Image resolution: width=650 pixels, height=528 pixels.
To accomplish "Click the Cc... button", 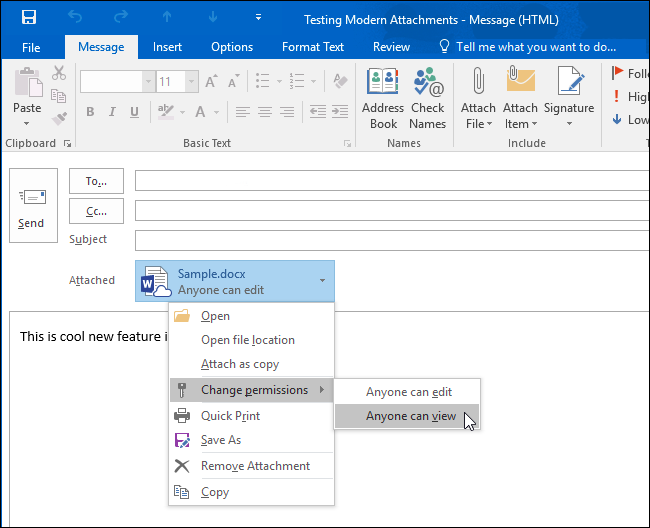I will 96,211.
